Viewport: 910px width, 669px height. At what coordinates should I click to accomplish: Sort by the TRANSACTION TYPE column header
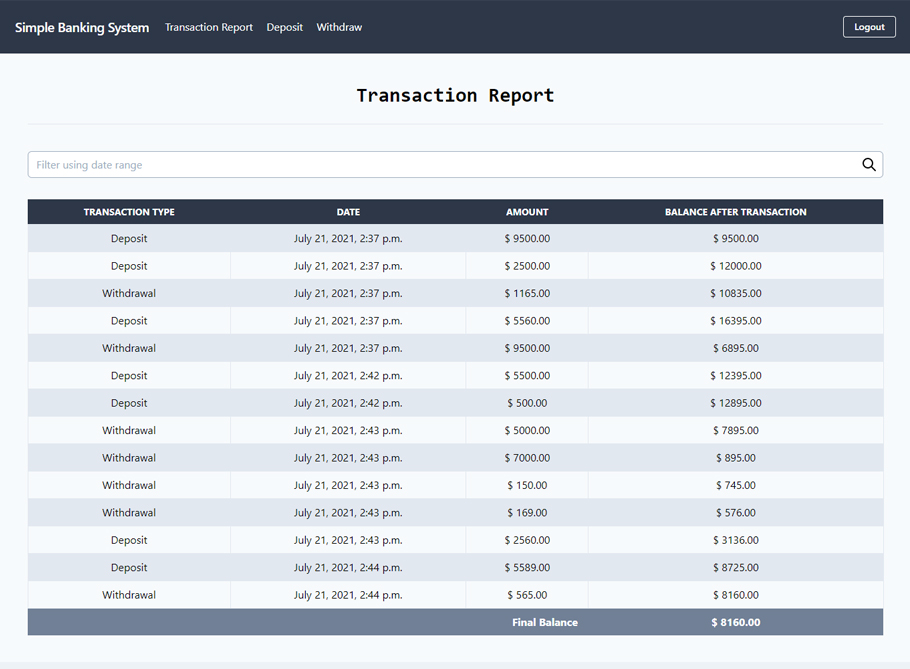click(x=129, y=212)
